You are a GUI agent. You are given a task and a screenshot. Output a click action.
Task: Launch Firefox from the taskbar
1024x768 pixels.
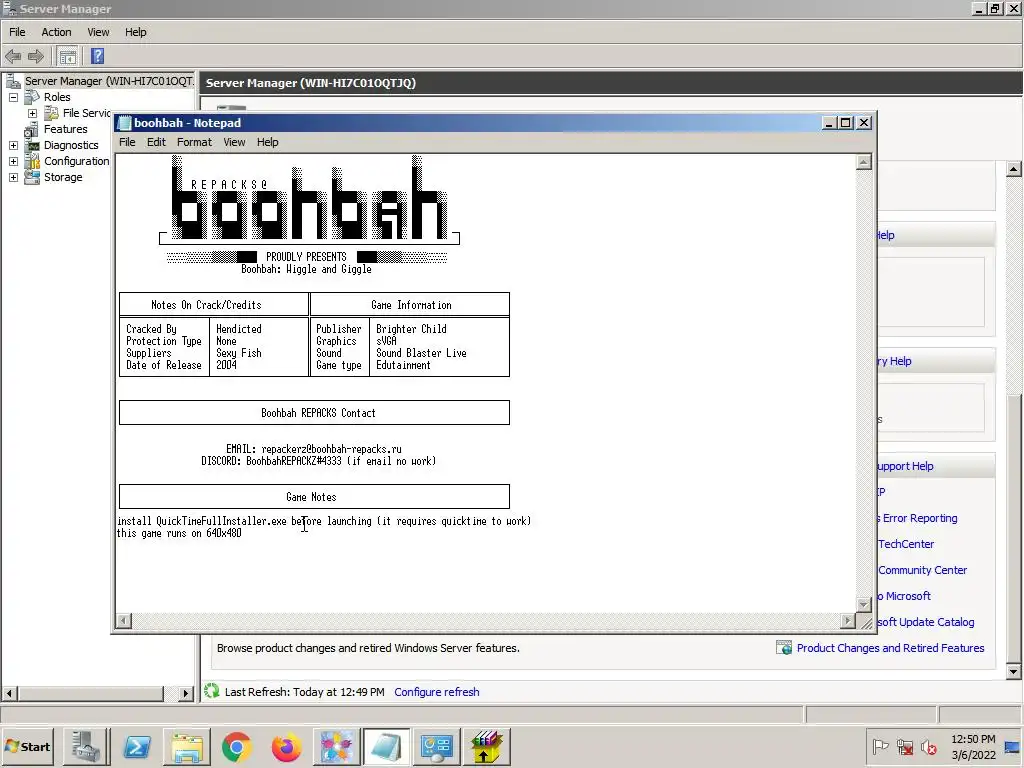coord(286,747)
